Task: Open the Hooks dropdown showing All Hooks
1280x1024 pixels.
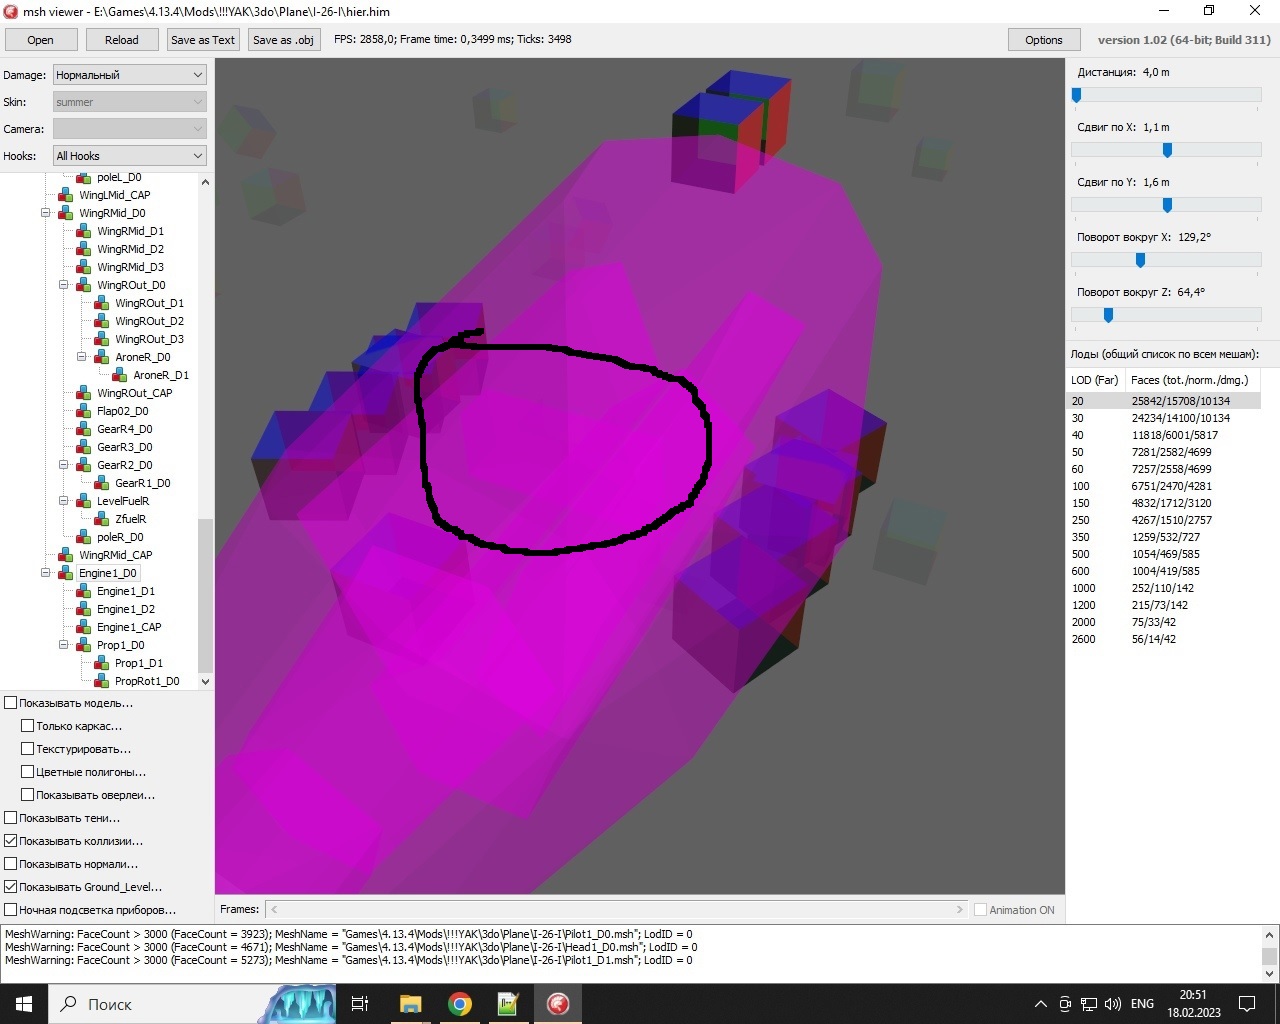Action: click(x=129, y=156)
